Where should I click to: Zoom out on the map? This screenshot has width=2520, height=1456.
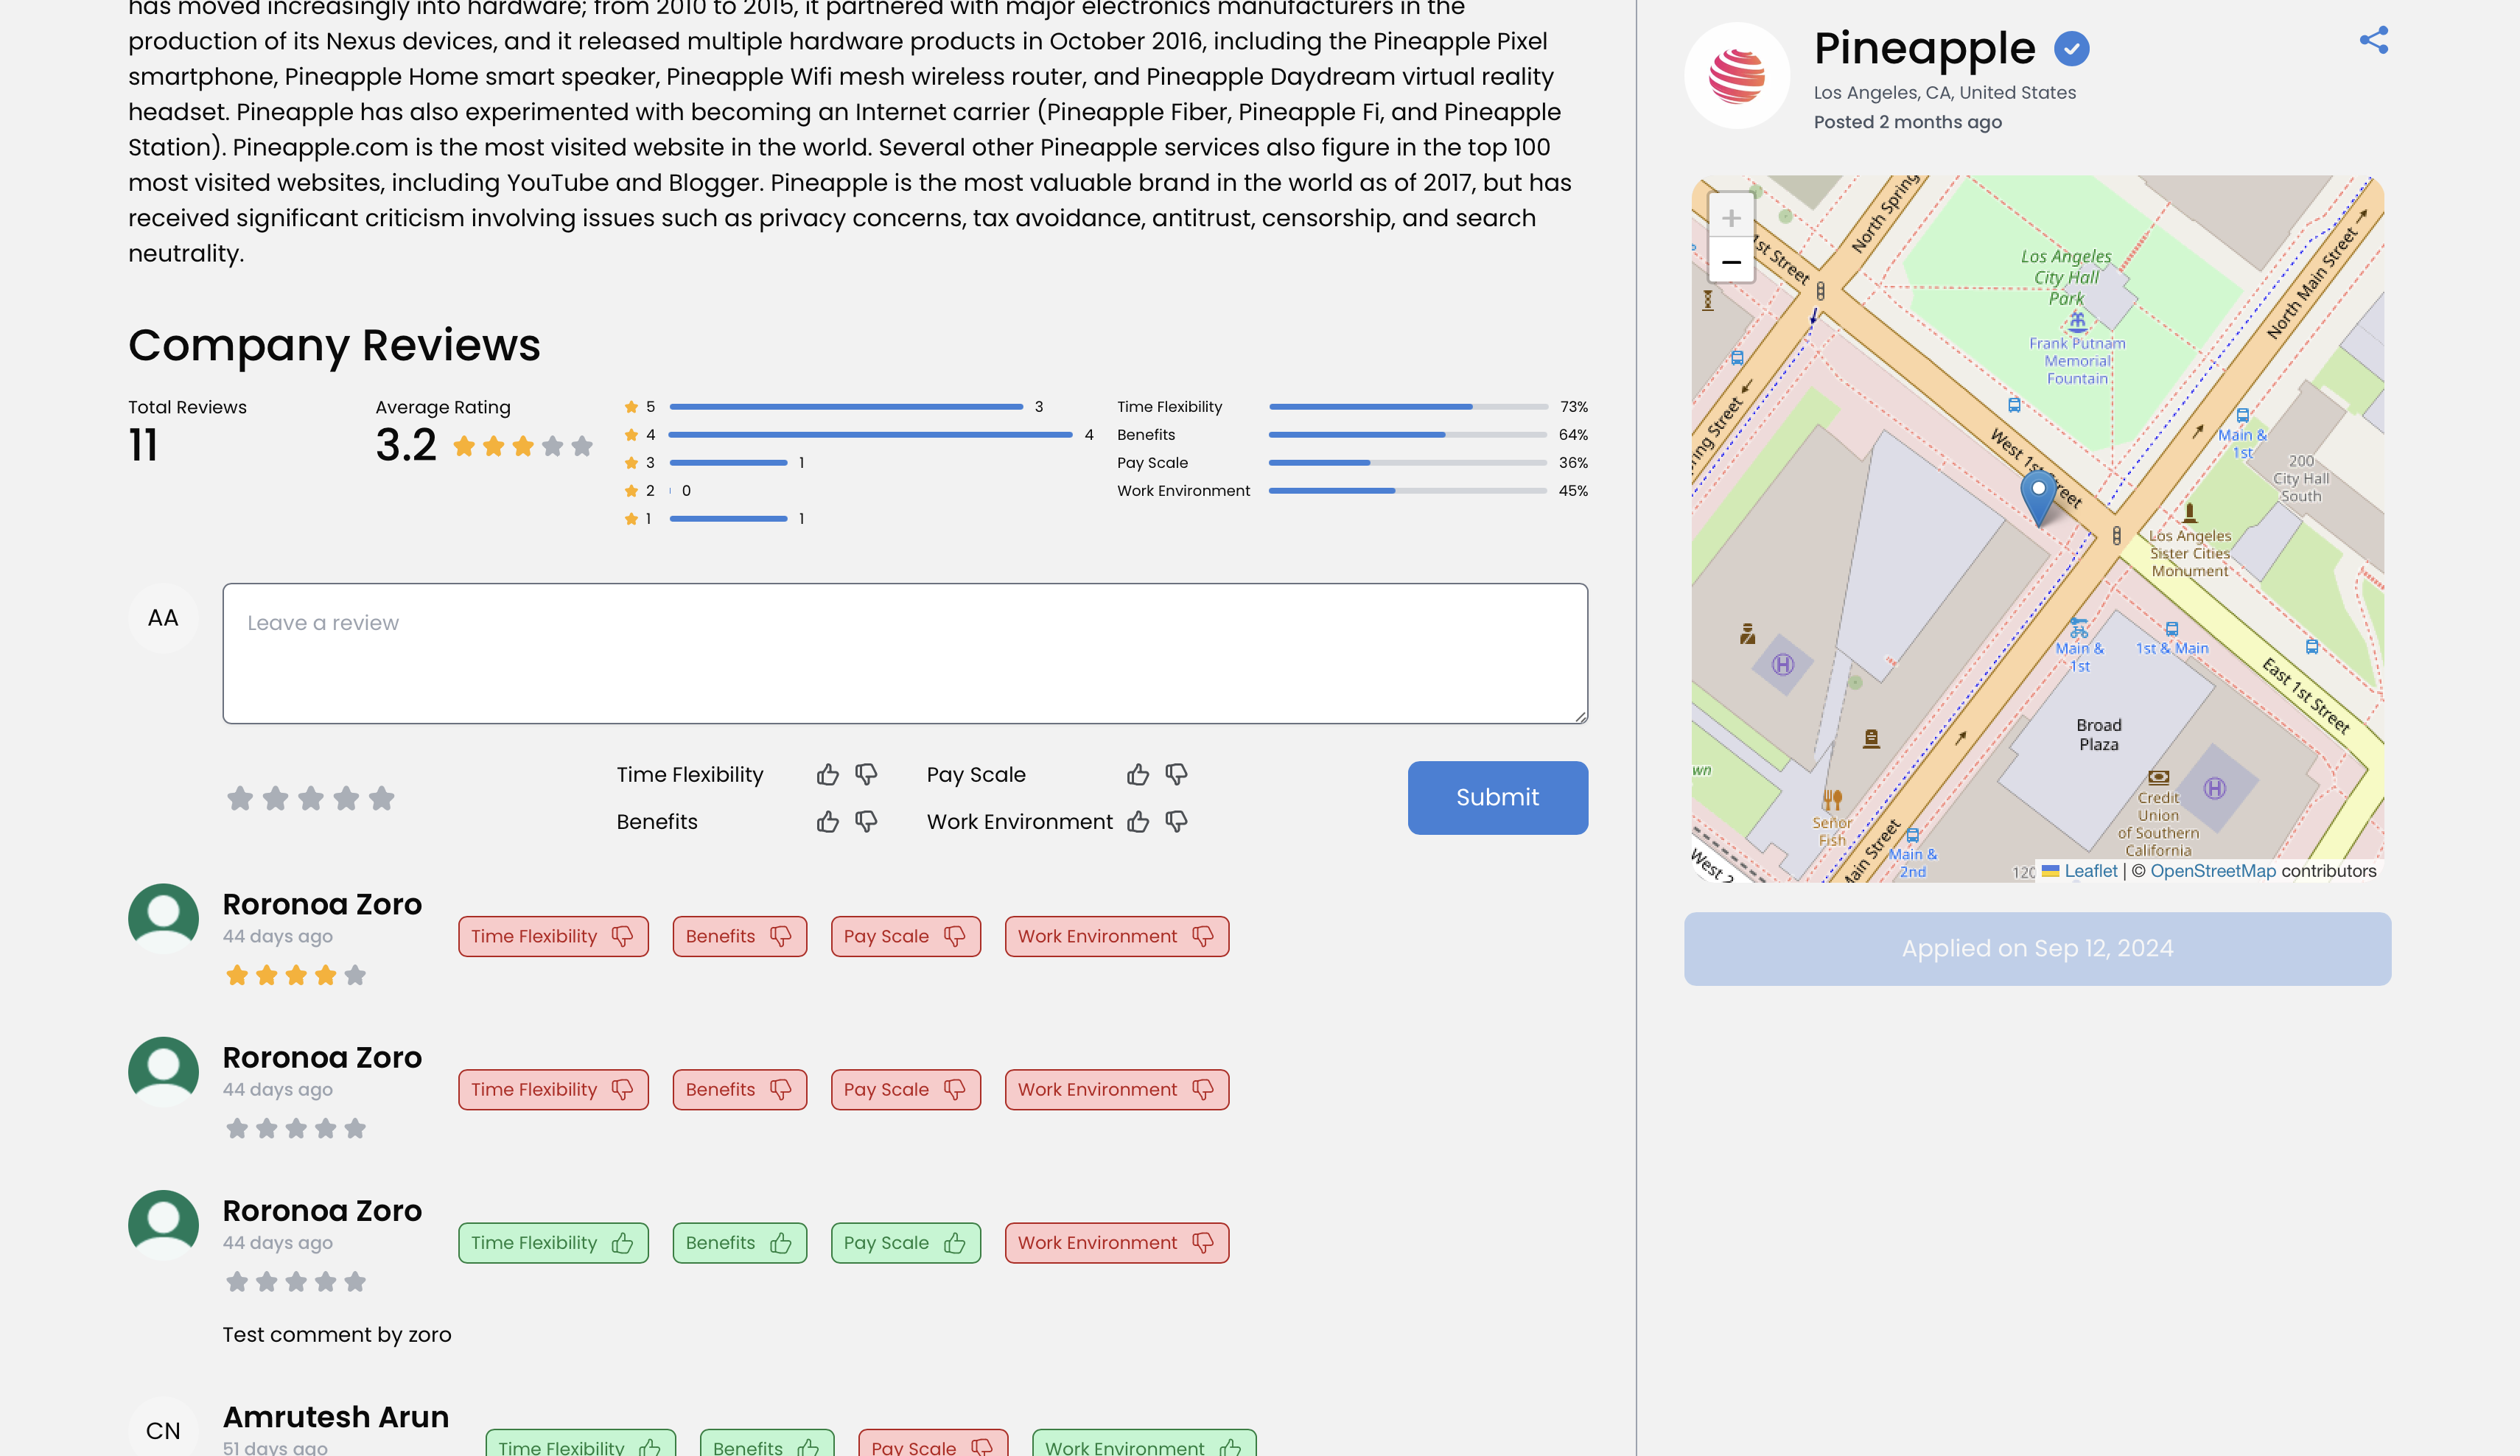coord(1730,262)
